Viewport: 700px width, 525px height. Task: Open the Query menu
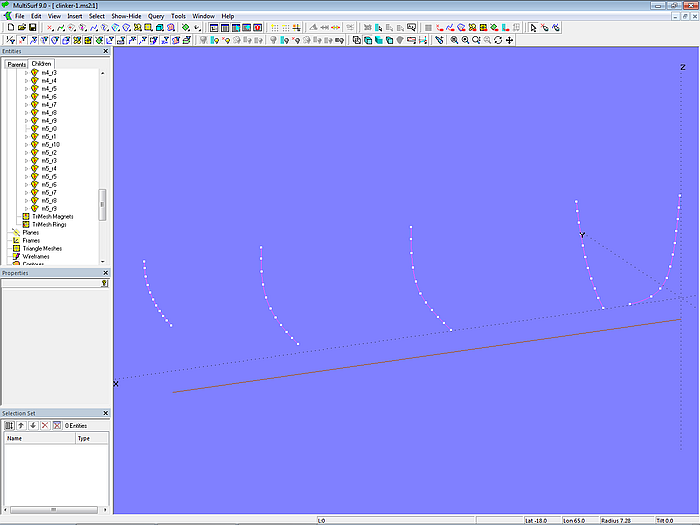click(x=156, y=16)
